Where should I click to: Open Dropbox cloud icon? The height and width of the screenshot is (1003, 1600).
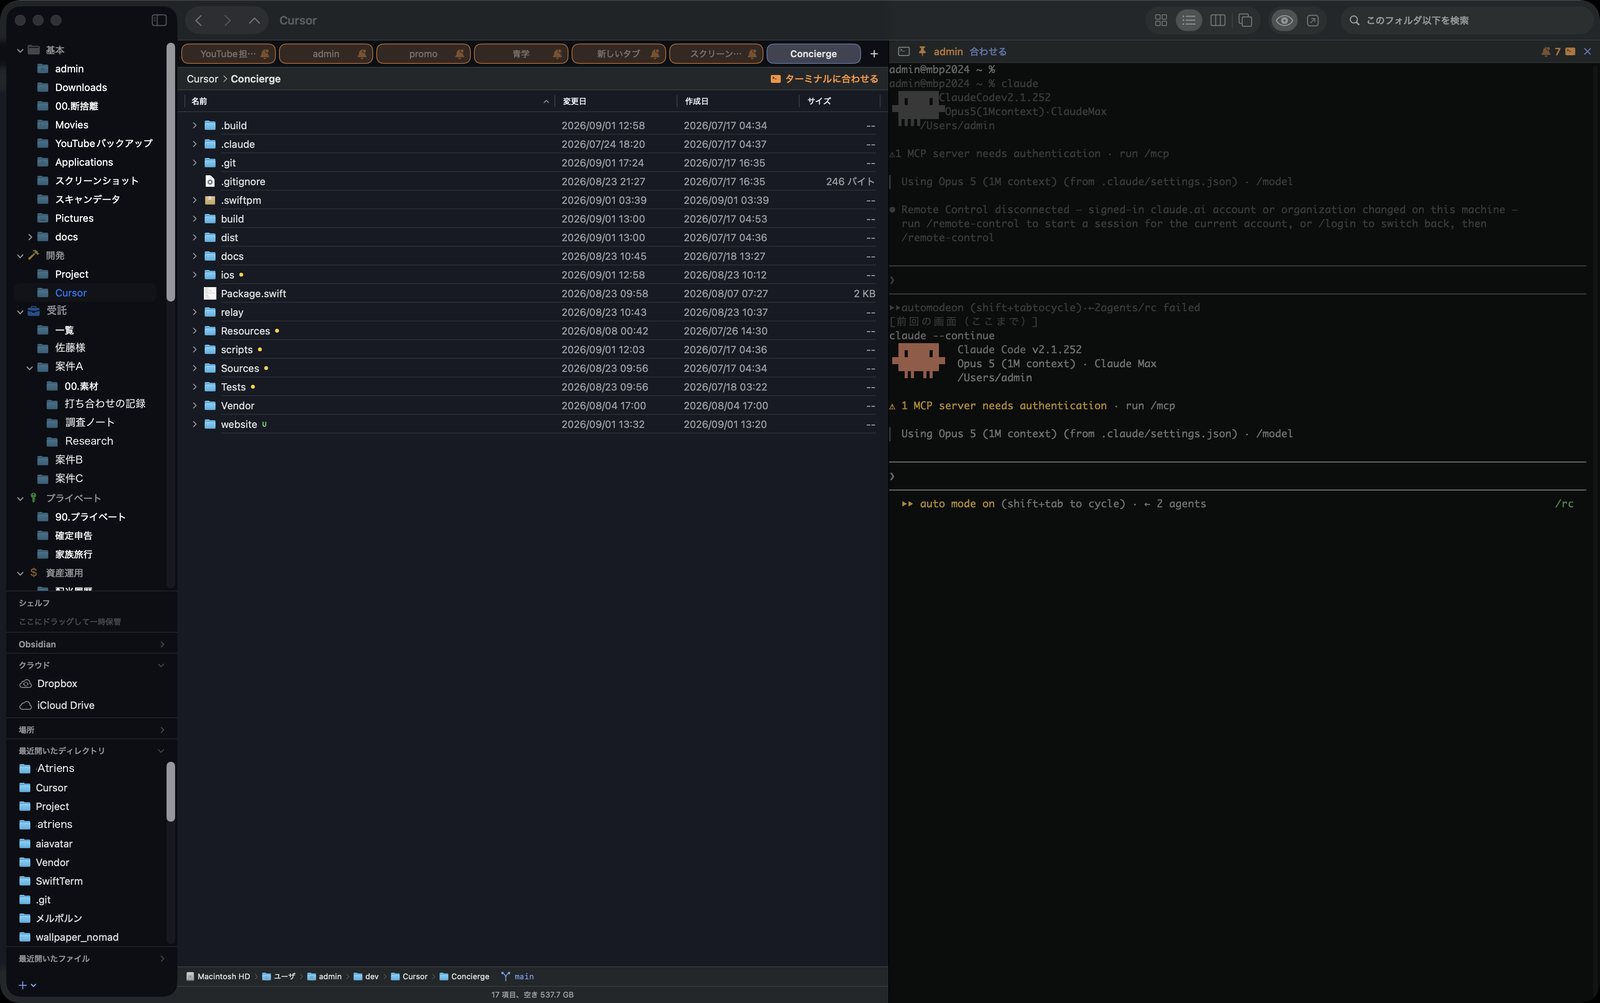26,684
